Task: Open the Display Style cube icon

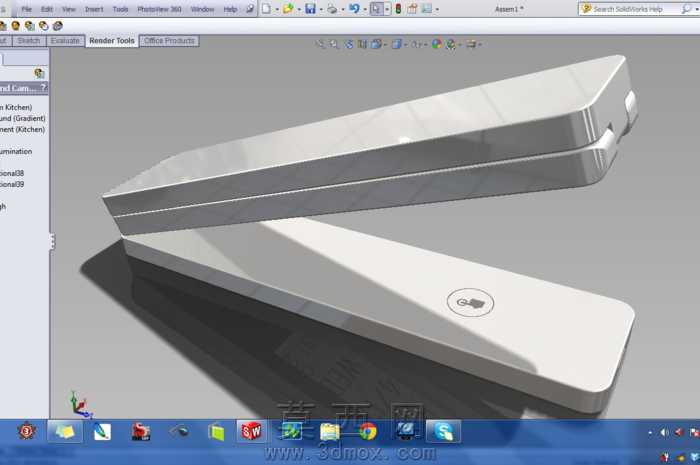Action: 396,44
